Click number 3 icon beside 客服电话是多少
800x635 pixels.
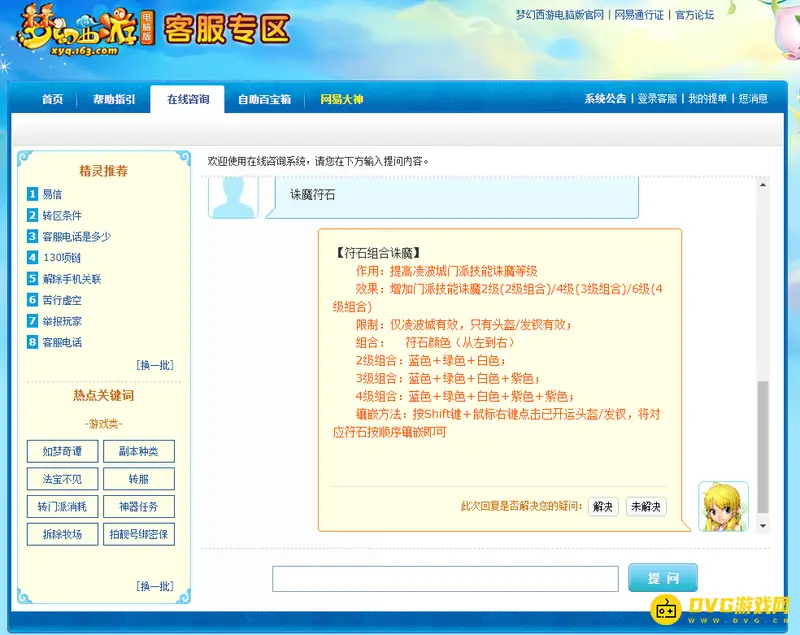coord(32,236)
